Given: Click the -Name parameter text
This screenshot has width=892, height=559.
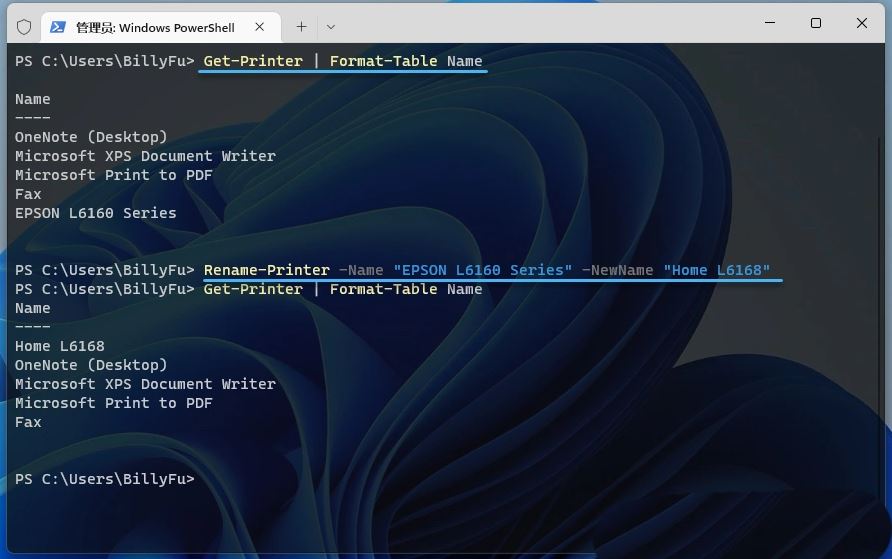Looking at the screenshot, I should coord(361,270).
